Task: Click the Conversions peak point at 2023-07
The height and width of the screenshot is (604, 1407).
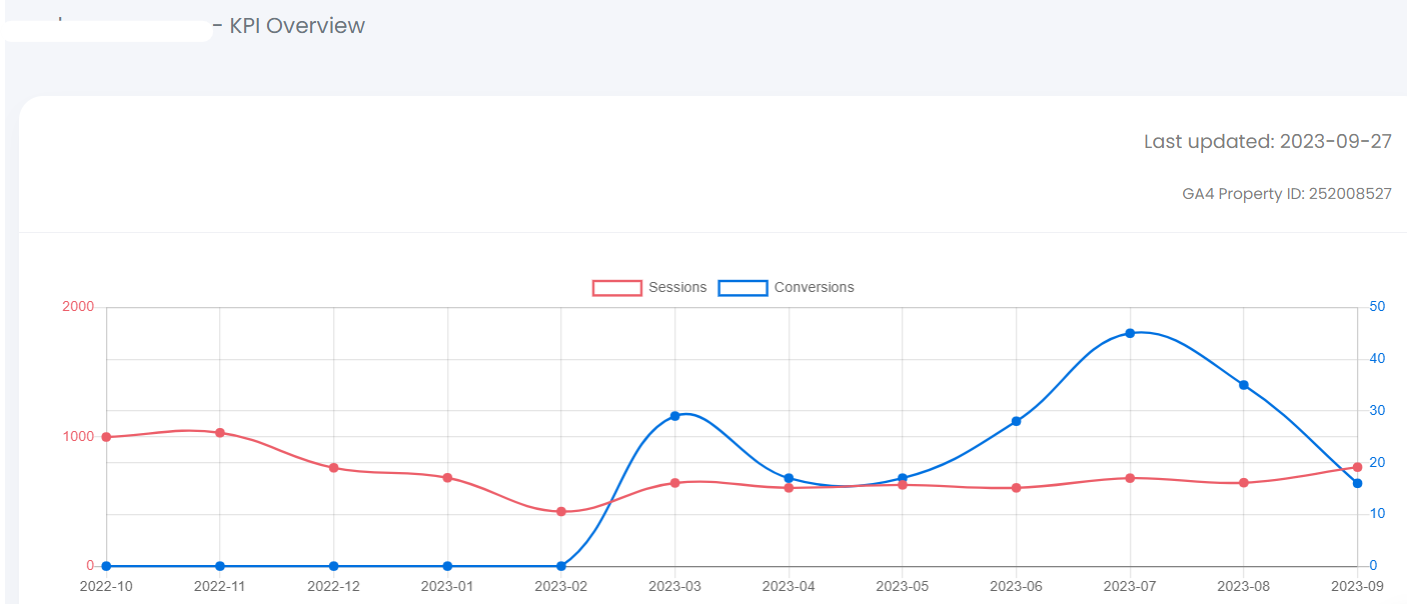Action: pyautogui.click(x=1130, y=333)
